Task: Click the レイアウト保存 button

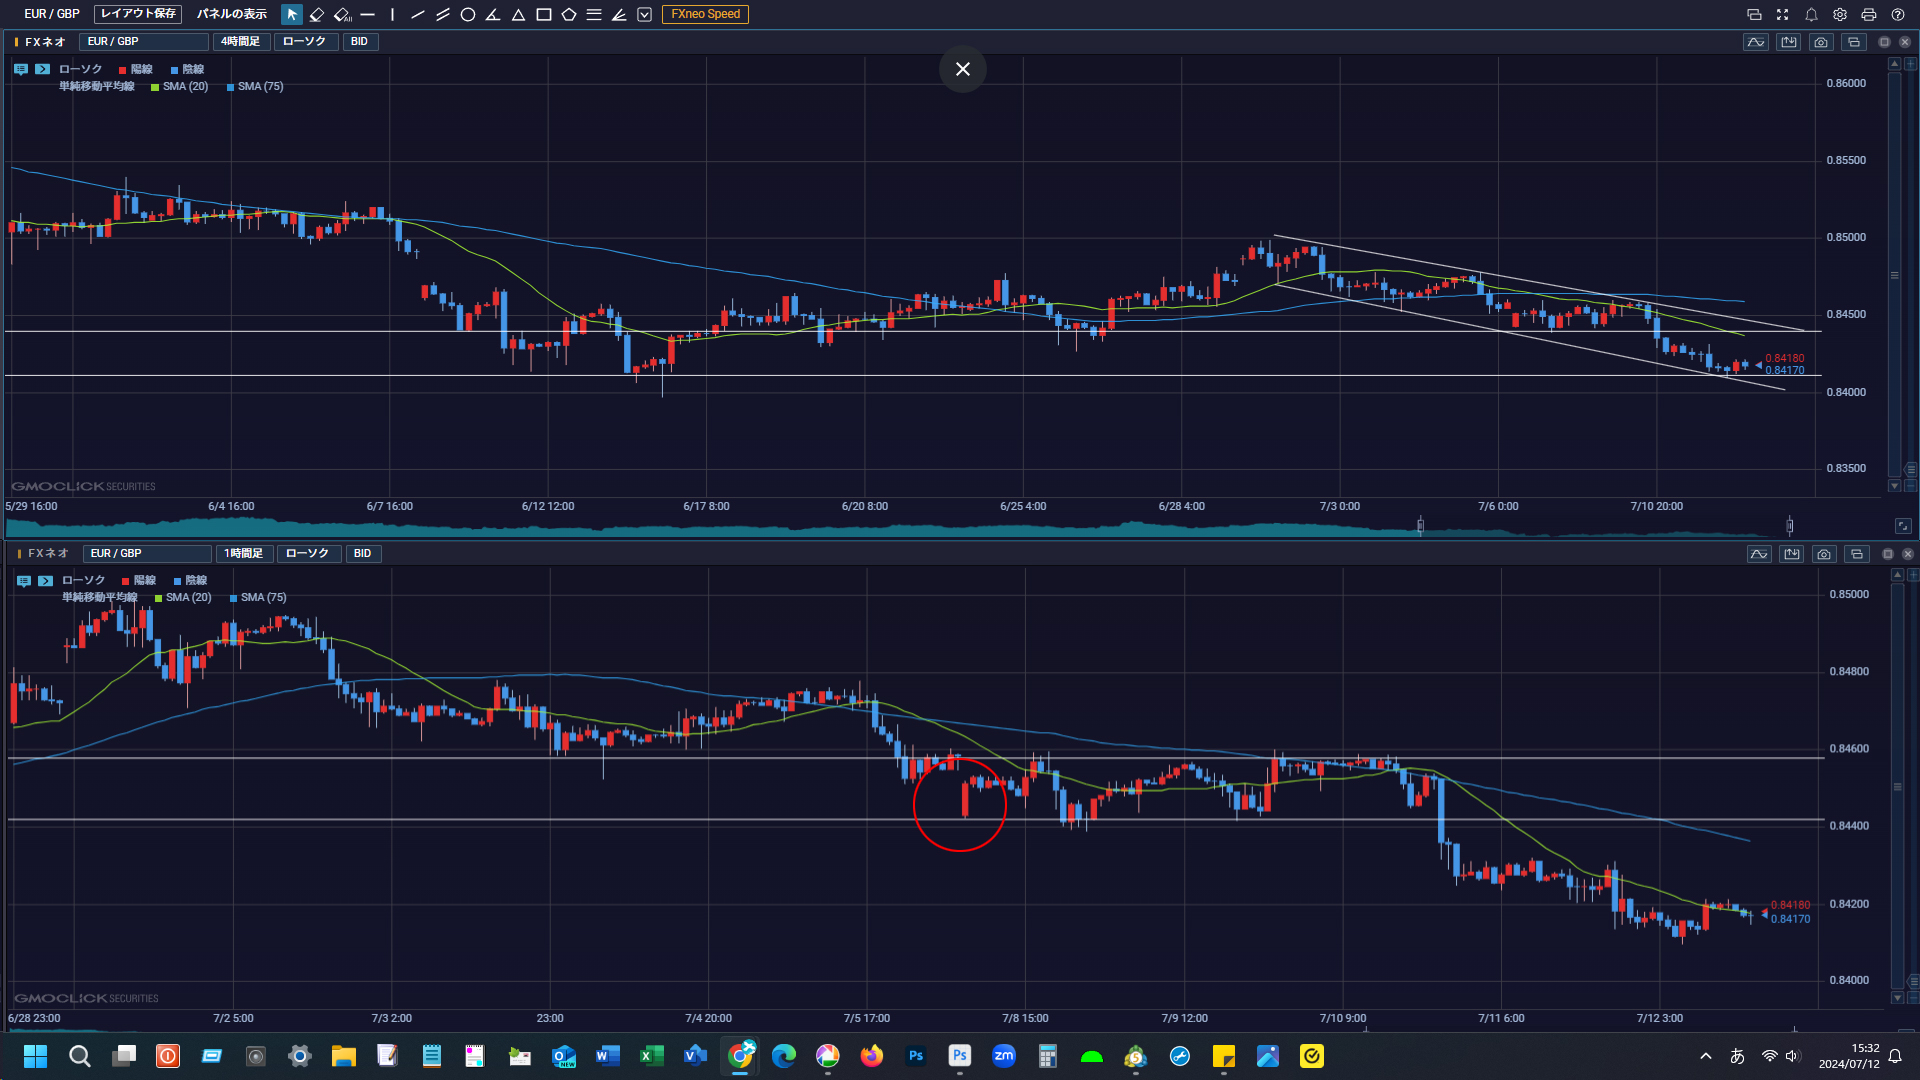Action: coord(138,14)
